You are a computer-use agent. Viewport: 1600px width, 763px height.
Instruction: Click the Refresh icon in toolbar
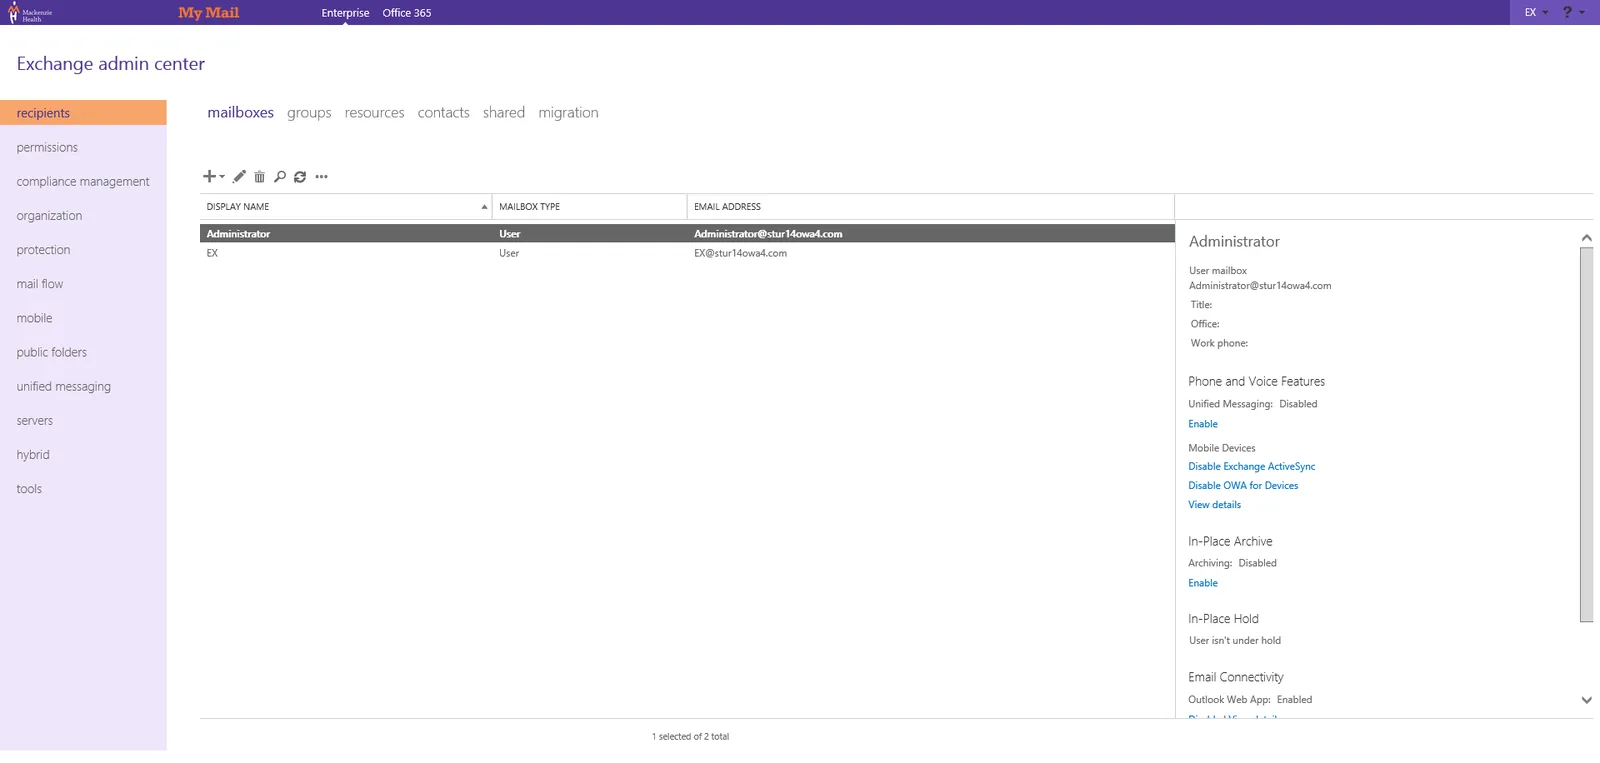coord(300,177)
